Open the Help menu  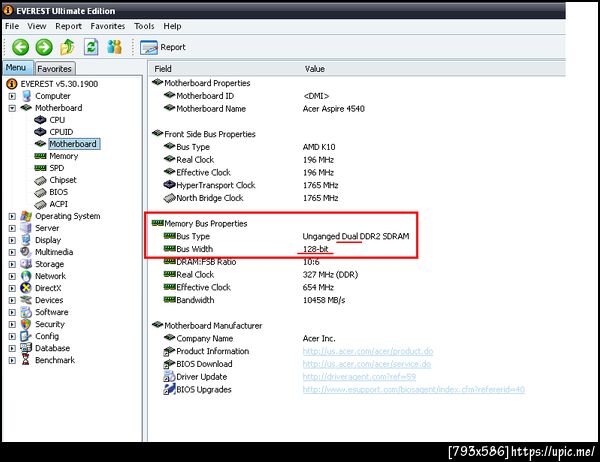pos(172,26)
